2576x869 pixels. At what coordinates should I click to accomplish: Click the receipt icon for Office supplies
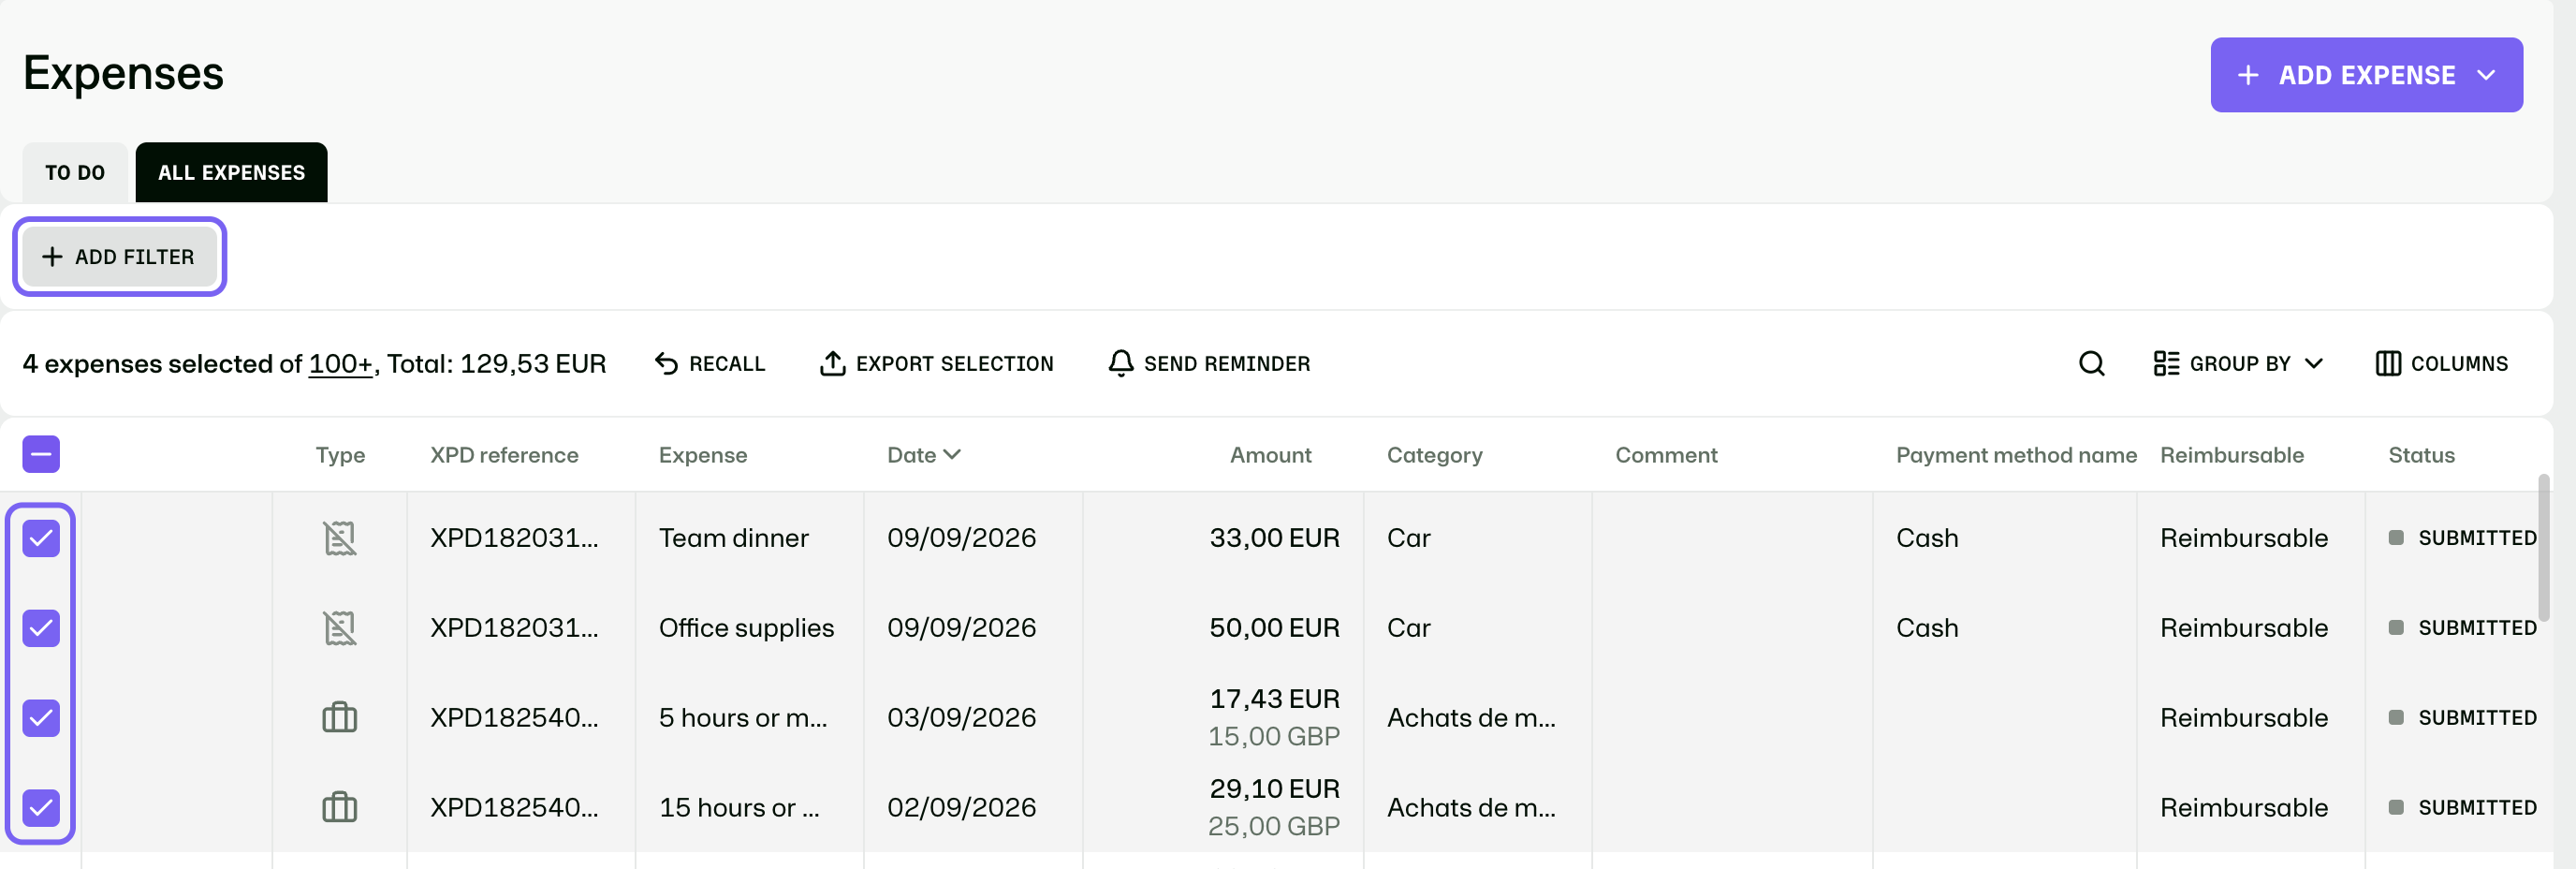click(339, 628)
